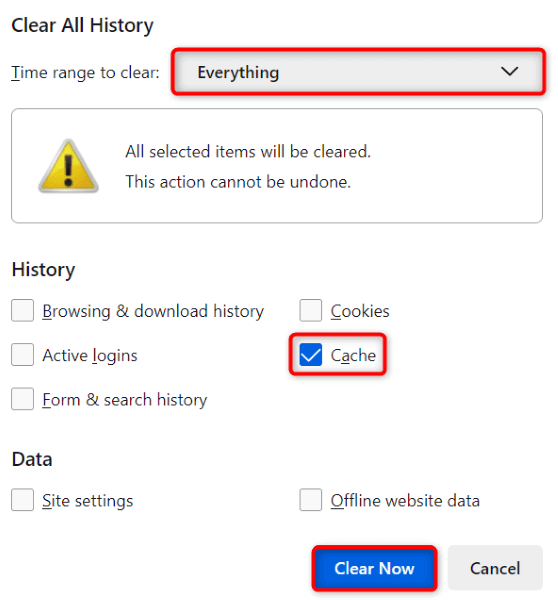
Task: Click the 'Time range to clear:' label
Action: (85, 72)
